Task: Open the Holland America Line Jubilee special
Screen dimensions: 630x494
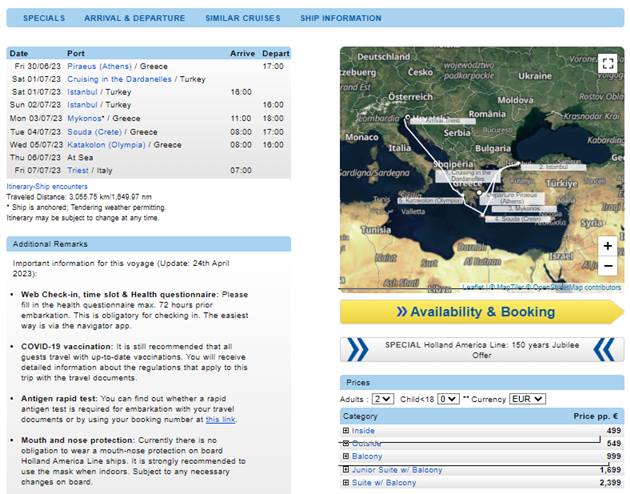Action: point(482,350)
